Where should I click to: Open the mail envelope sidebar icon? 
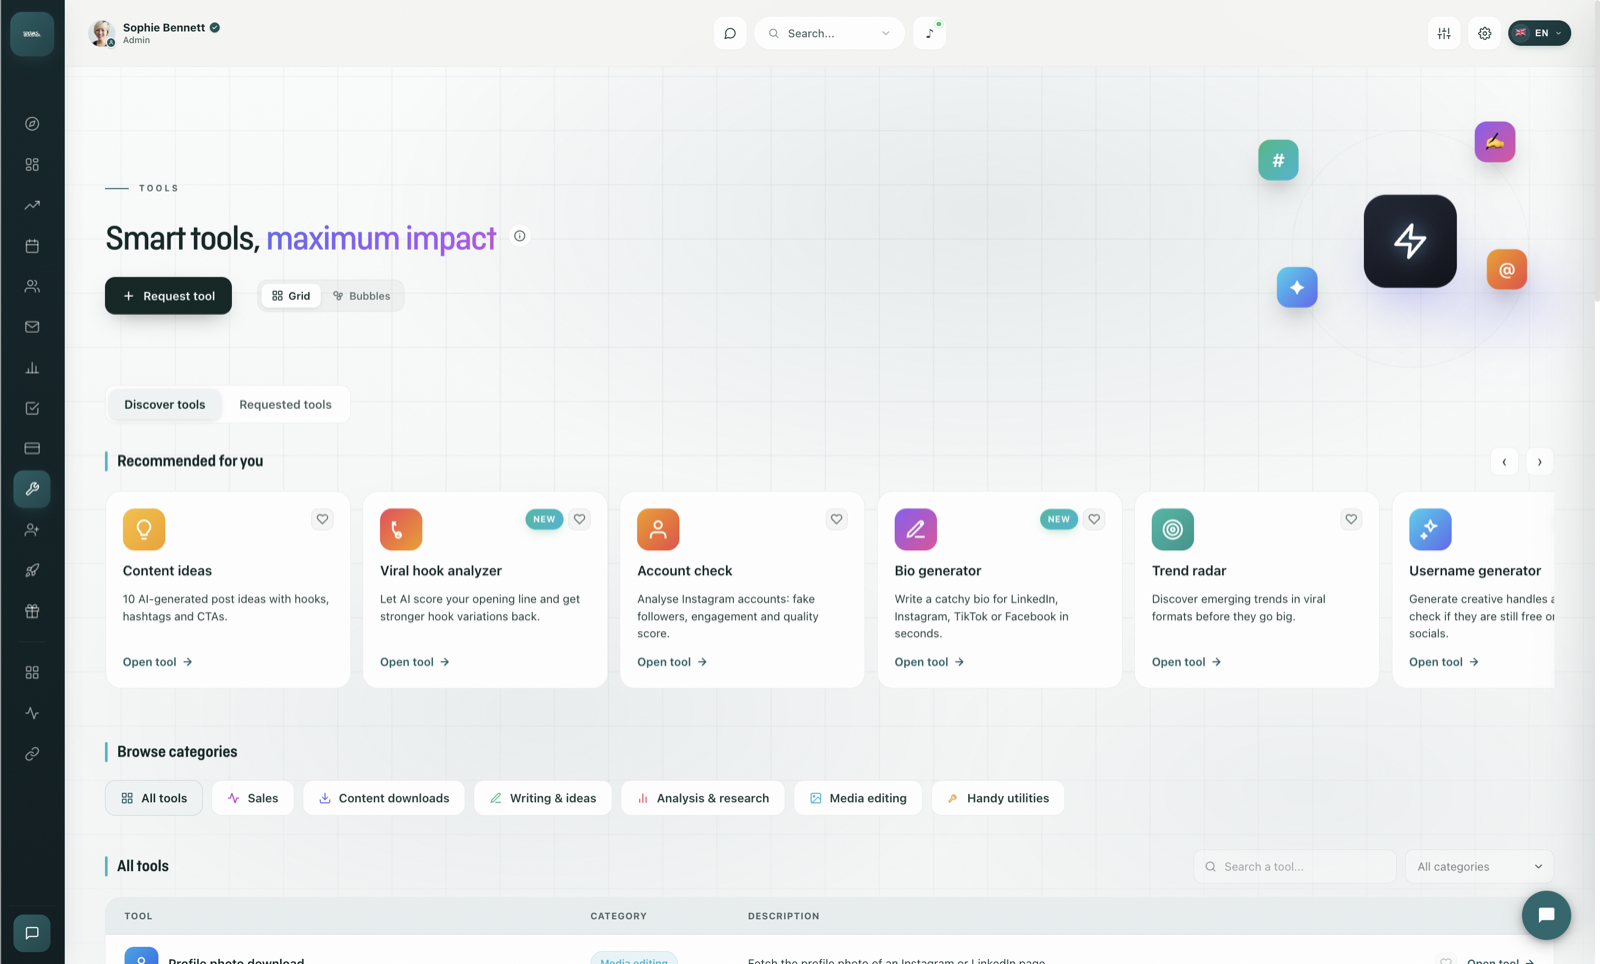pyautogui.click(x=32, y=327)
